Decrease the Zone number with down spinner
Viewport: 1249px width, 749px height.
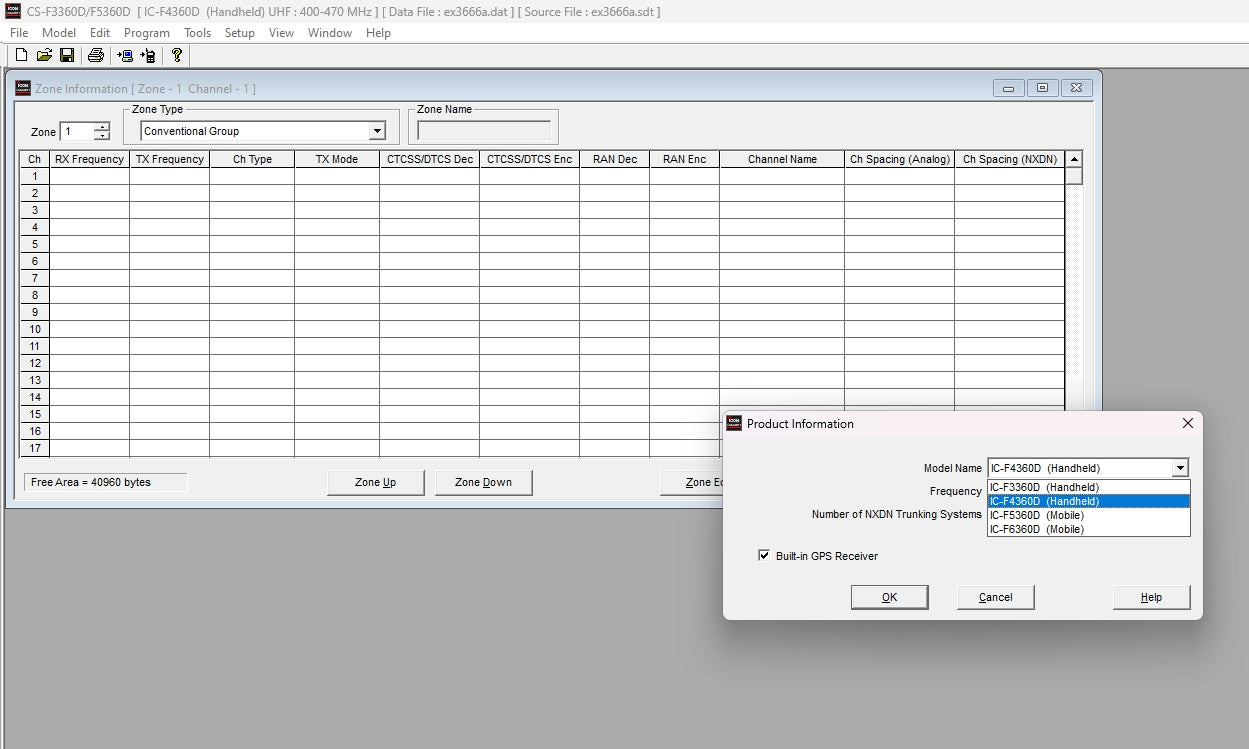[x=102, y=136]
